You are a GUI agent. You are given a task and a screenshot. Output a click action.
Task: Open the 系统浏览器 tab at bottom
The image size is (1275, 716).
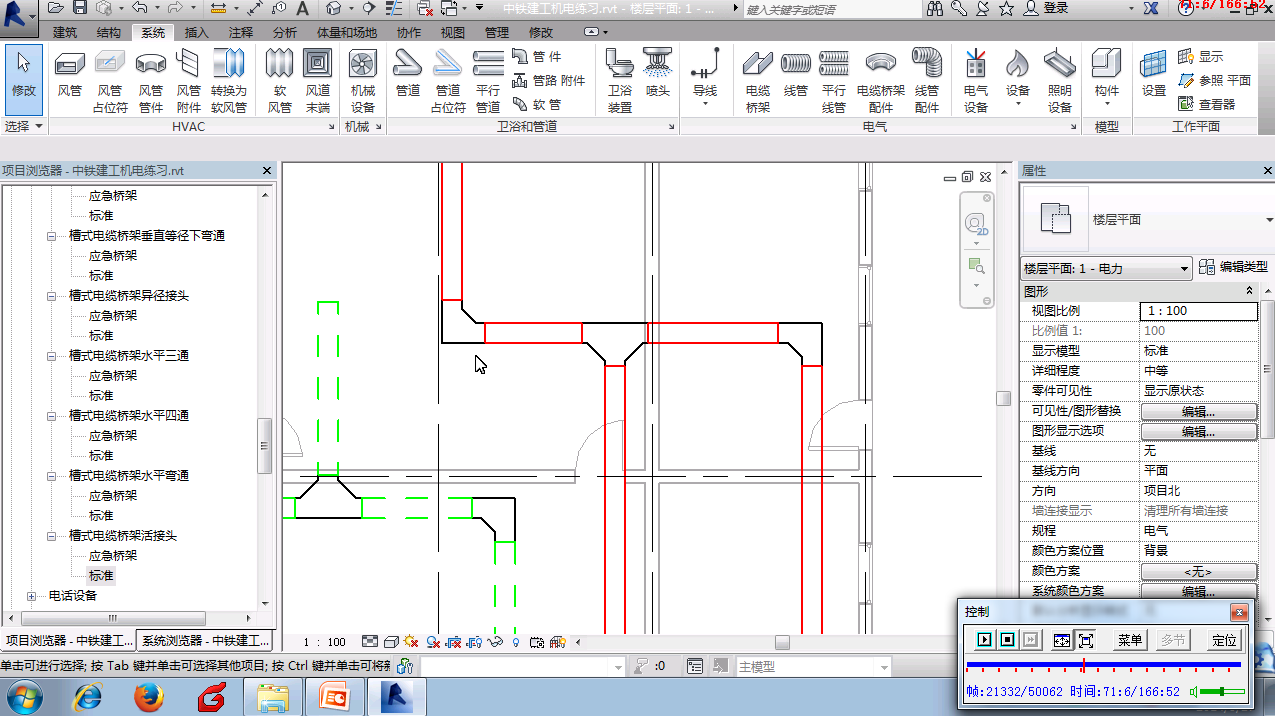pos(205,641)
